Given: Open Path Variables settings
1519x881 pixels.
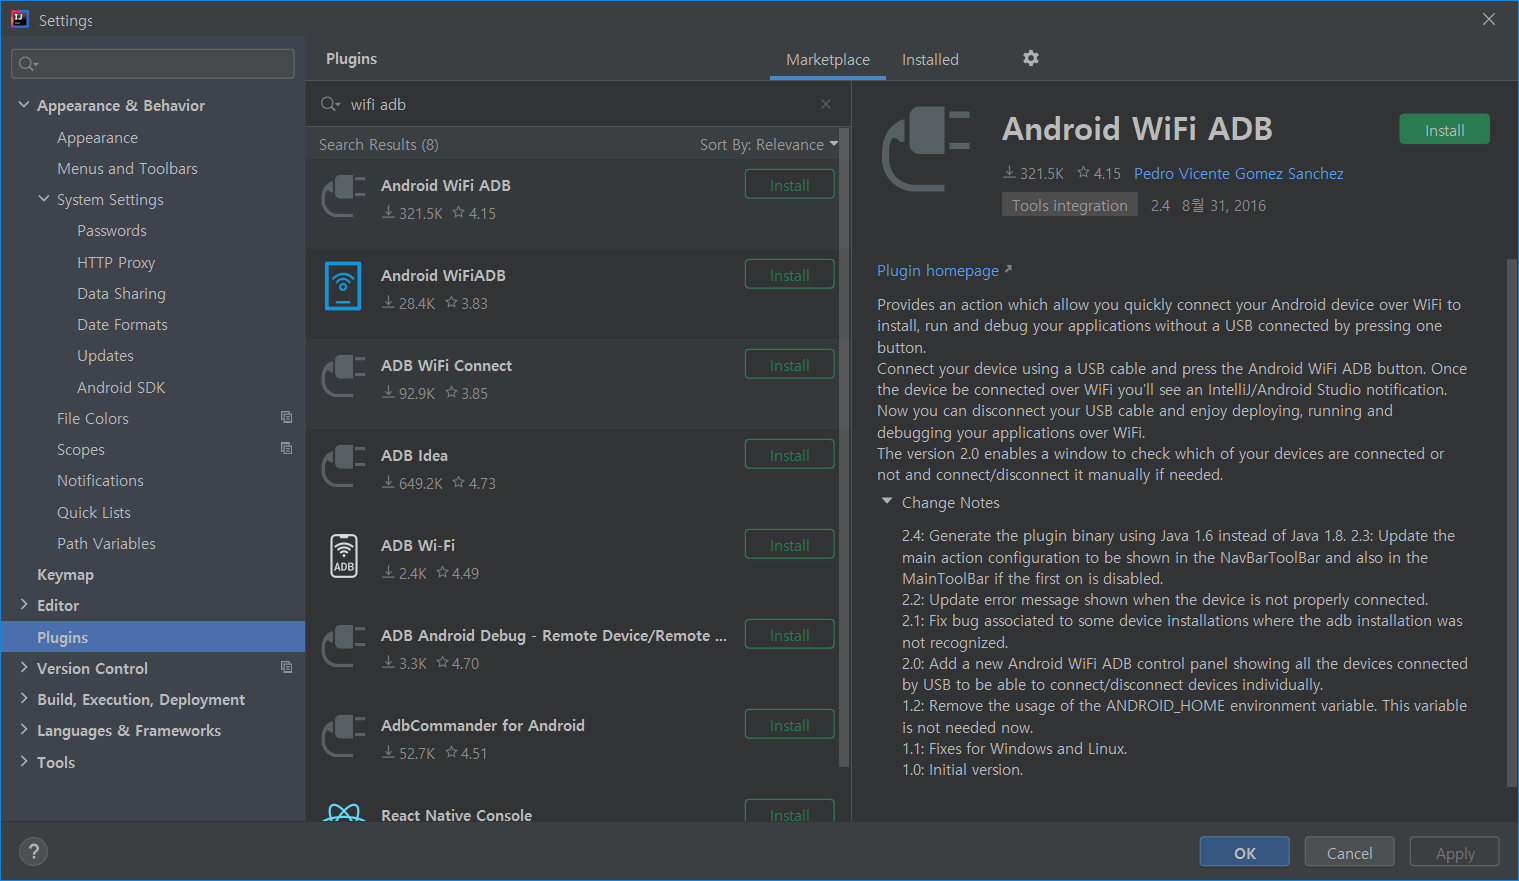Looking at the screenshot, I should [x=106, y=544].
